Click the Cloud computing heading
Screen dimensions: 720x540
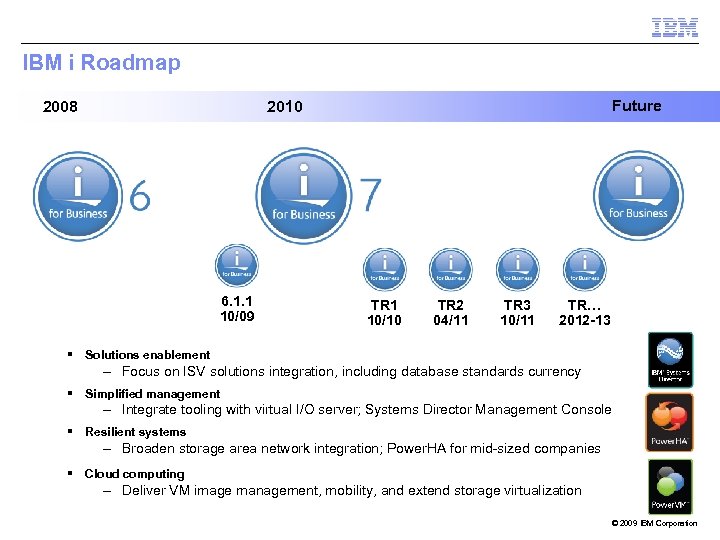[135, 474]
